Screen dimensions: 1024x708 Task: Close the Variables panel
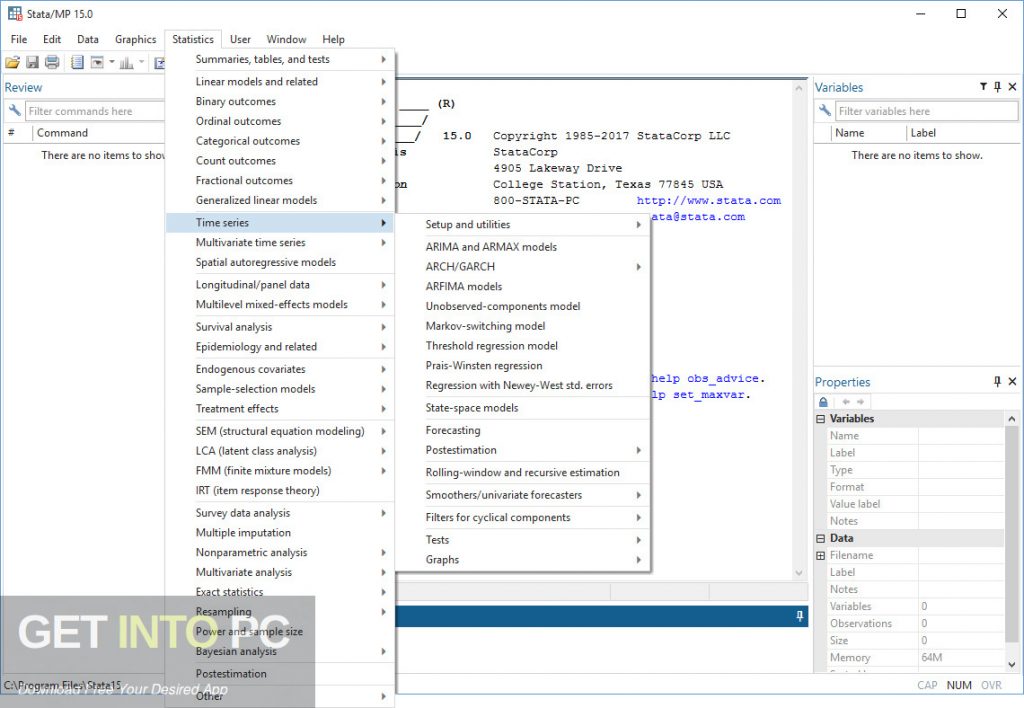tap(1012, 86)
